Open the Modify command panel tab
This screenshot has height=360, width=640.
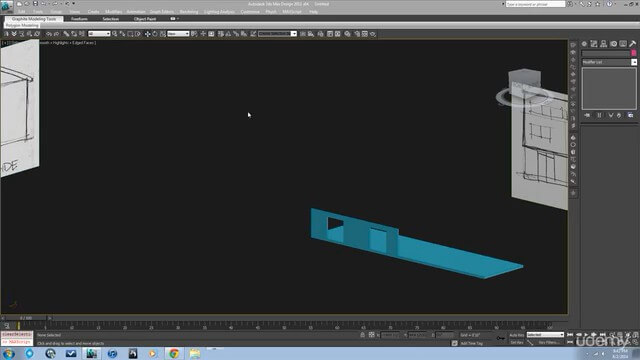[594, 44]
